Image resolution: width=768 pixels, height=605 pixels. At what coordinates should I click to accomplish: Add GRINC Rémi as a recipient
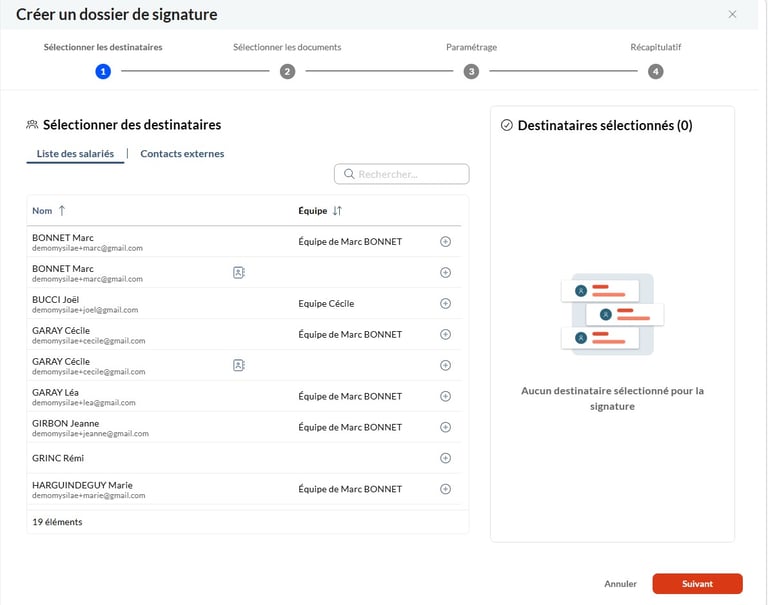click(446, 458)
